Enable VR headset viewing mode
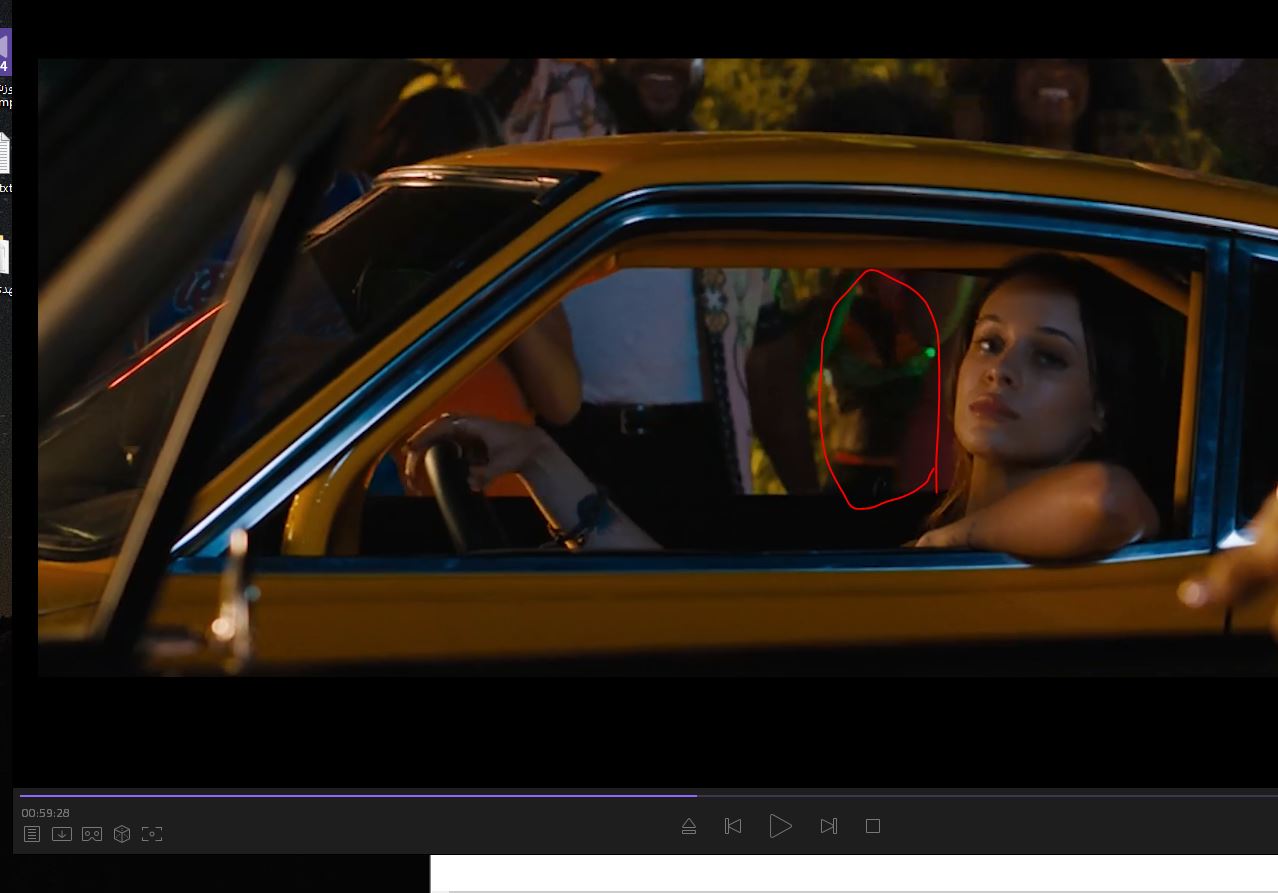This screenshot has width=1278, height=893. (x=92, y=834)
